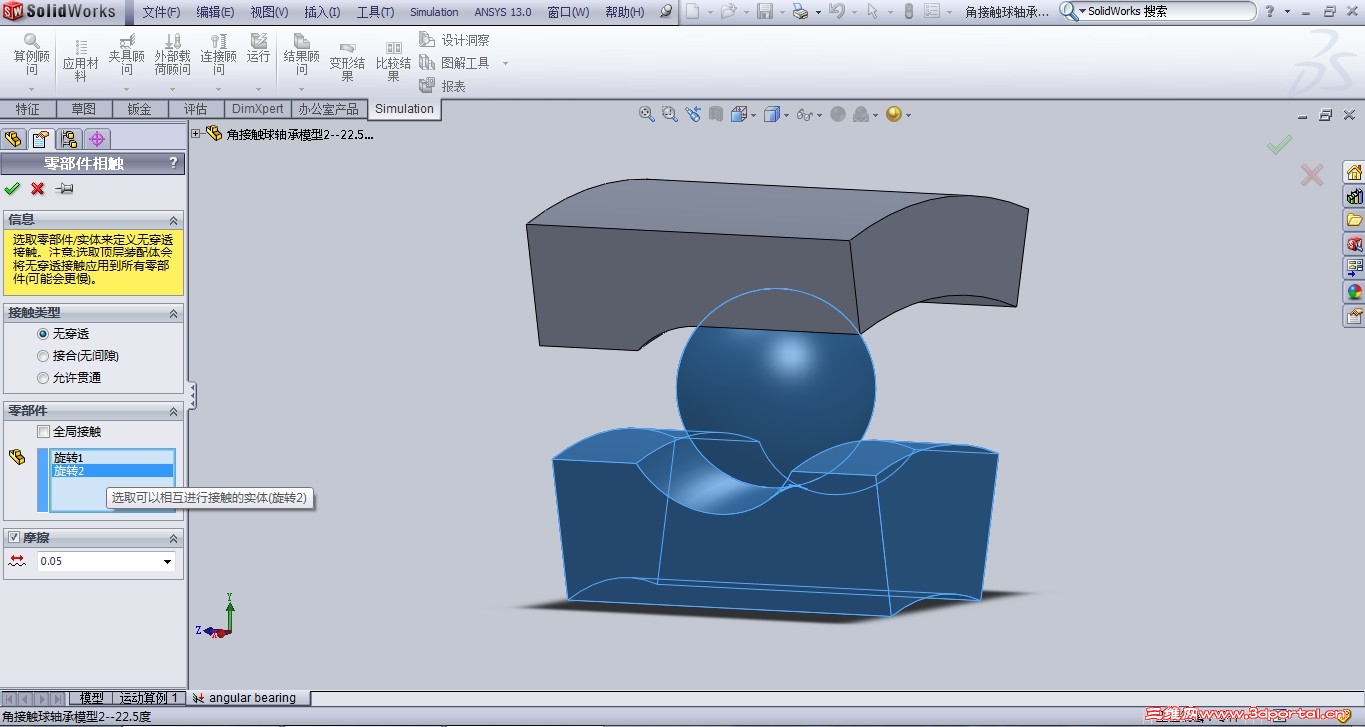
Task: Click the Zoom to Fit icon
Action: tap(647, 114)
